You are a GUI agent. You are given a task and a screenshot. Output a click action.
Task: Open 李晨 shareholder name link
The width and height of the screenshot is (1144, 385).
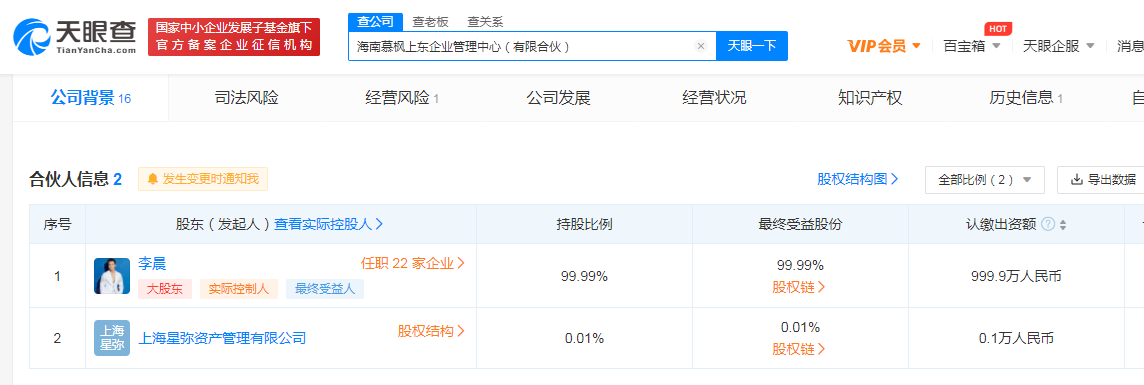pyautogui.click(x=152, y=263)
